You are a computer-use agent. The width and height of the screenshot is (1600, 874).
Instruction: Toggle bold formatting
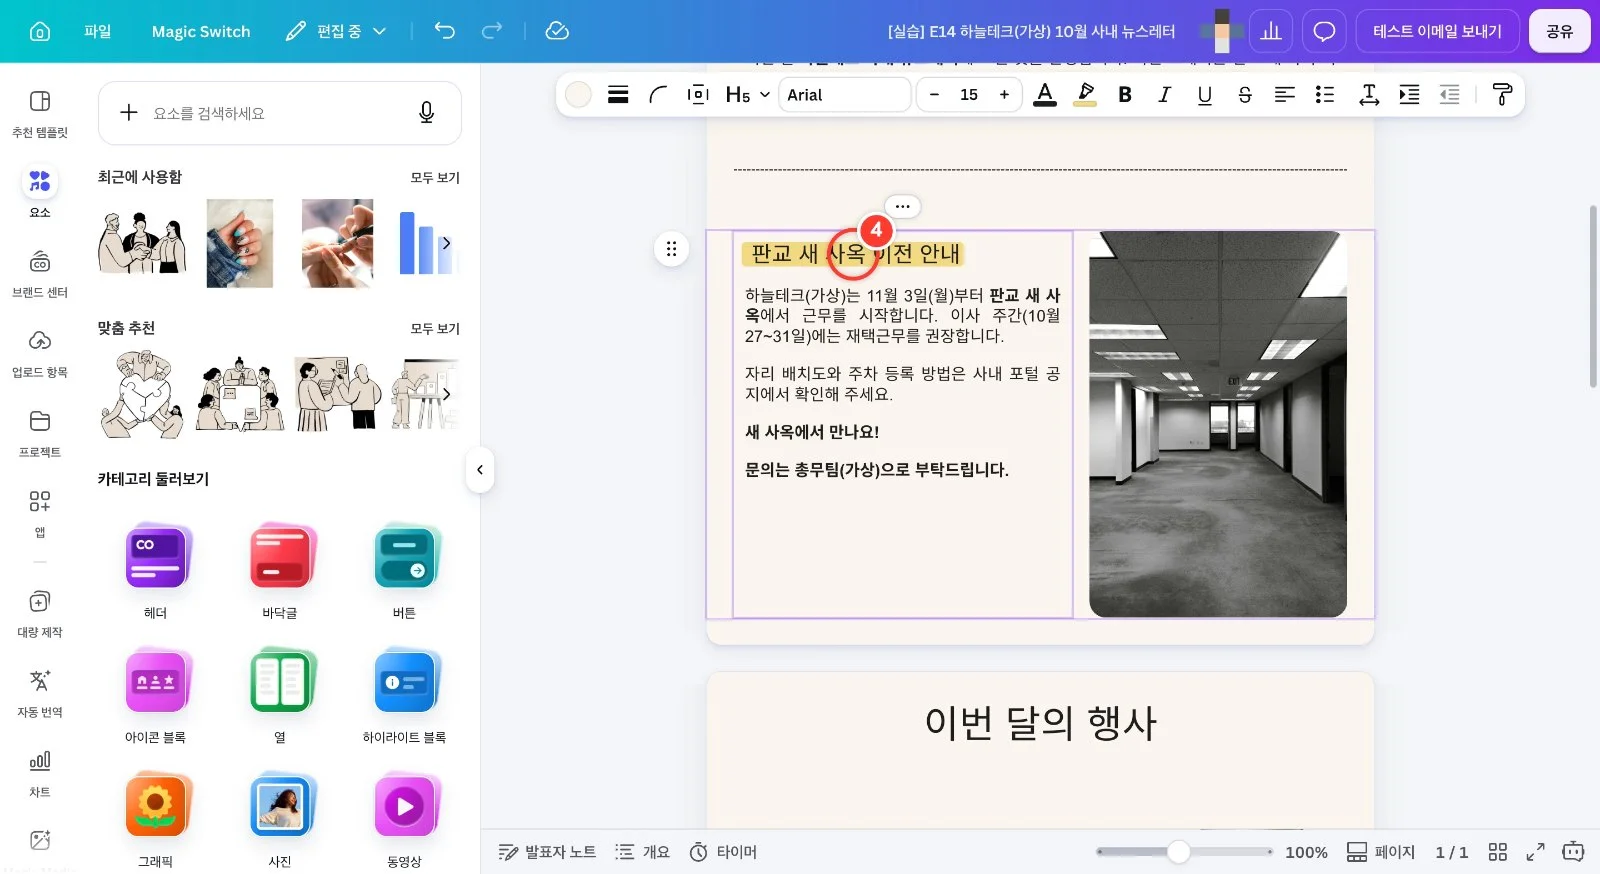pos(1125,94)
